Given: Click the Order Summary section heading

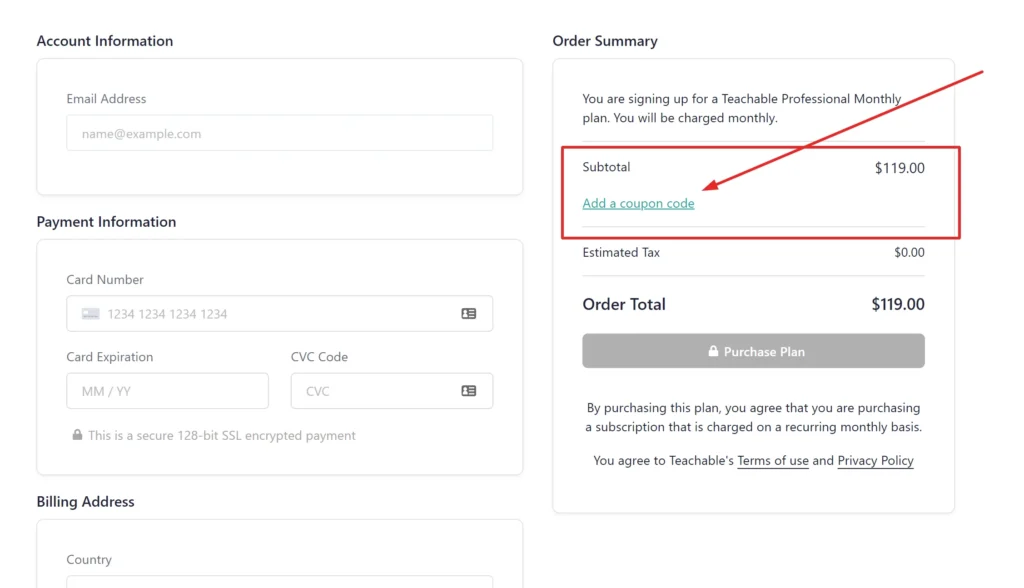Looking at the screenshot, I should point(604,41).
